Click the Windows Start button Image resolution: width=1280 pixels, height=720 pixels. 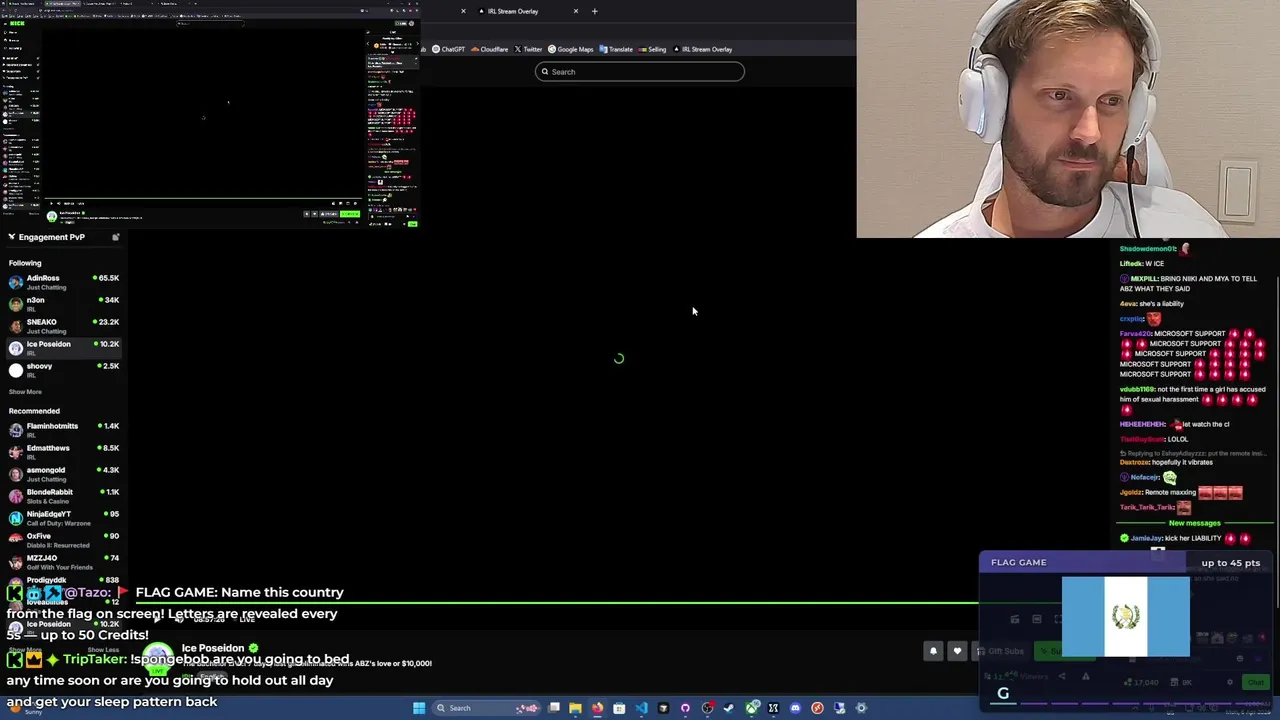[419, 708]
